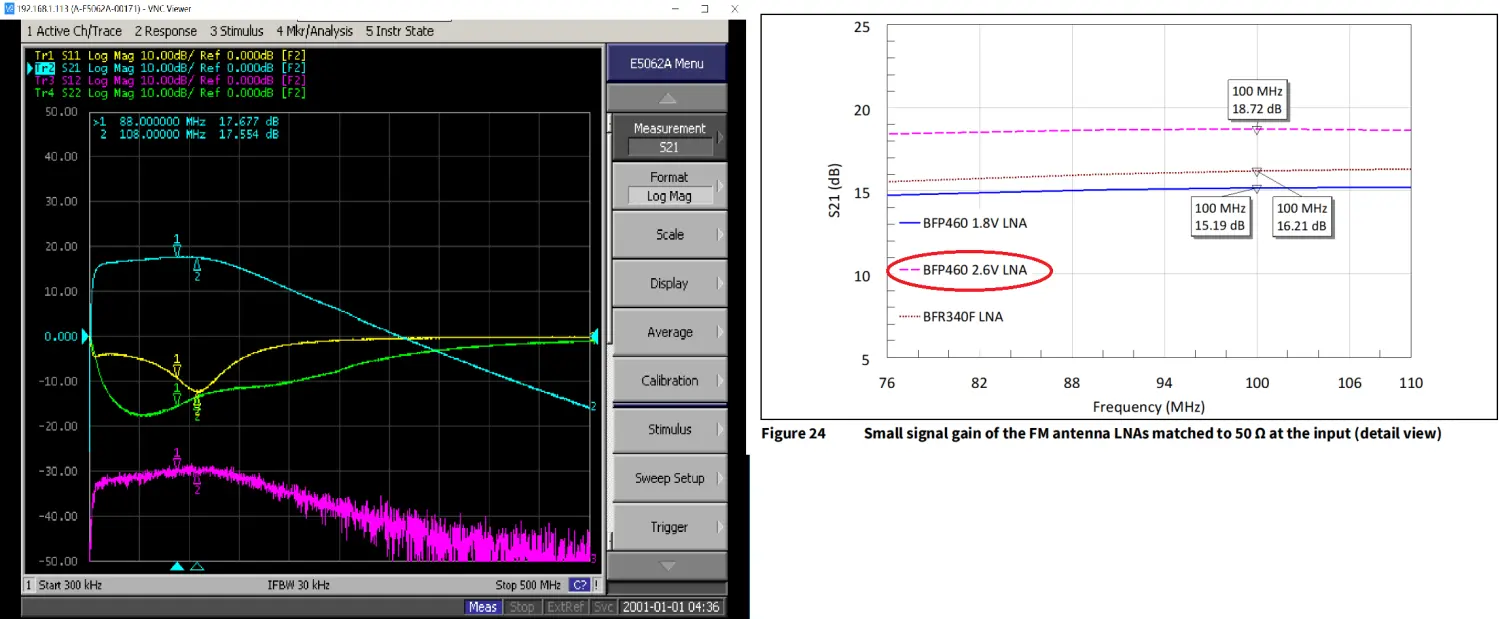The width and height of the screenshot is (1500, 619).
Task: Open the 4 Mkr/Analysis menu
Action: pos(314,31)
